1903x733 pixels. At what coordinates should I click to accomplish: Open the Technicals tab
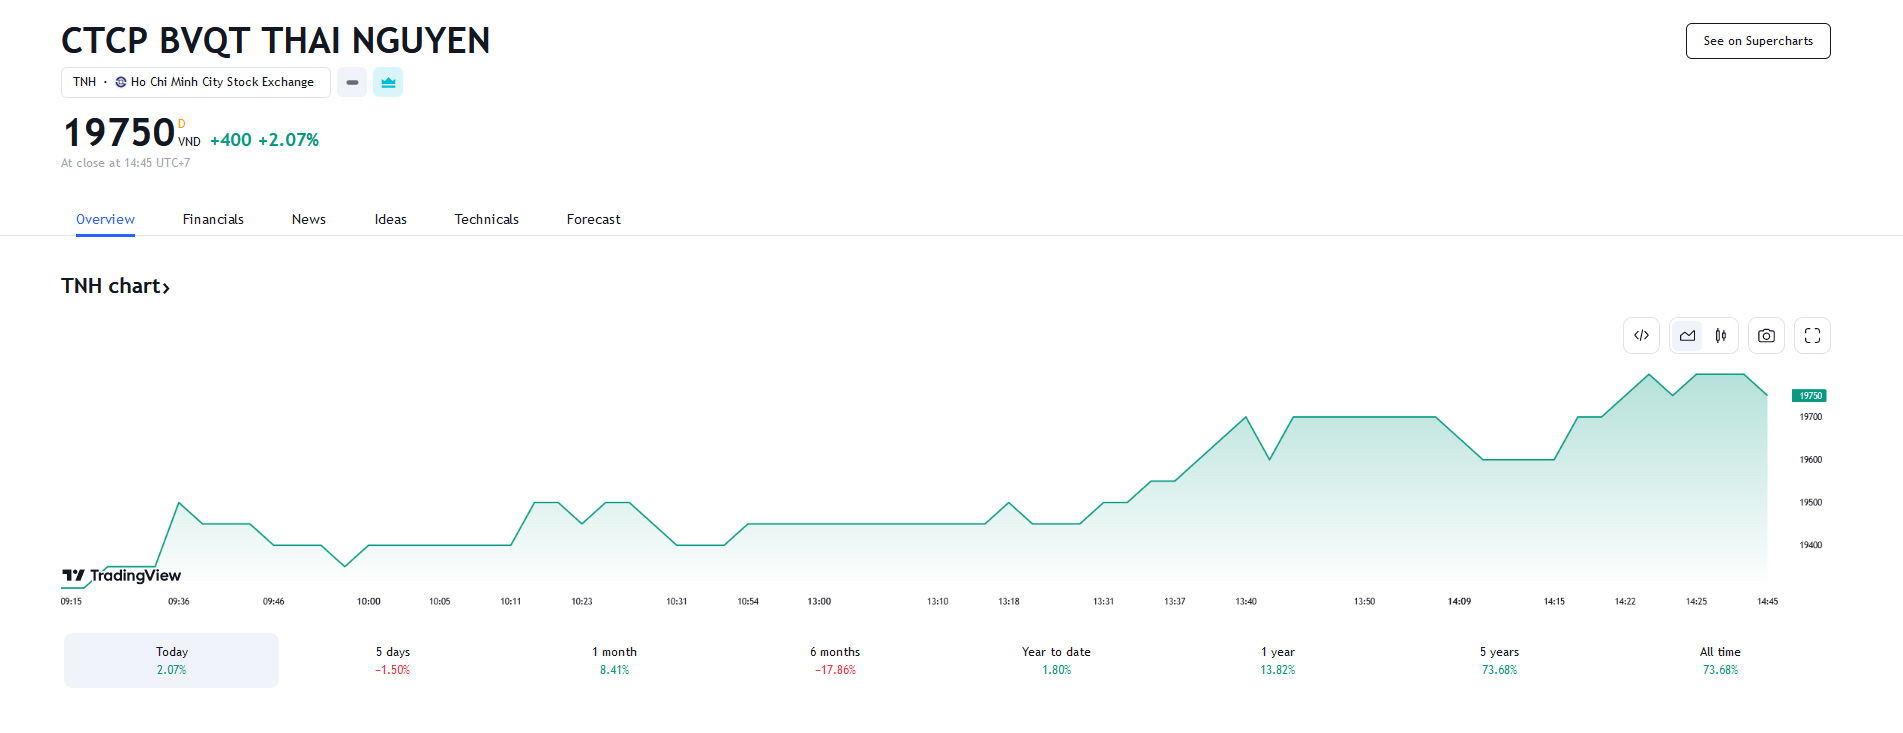[x=486, y=219]
